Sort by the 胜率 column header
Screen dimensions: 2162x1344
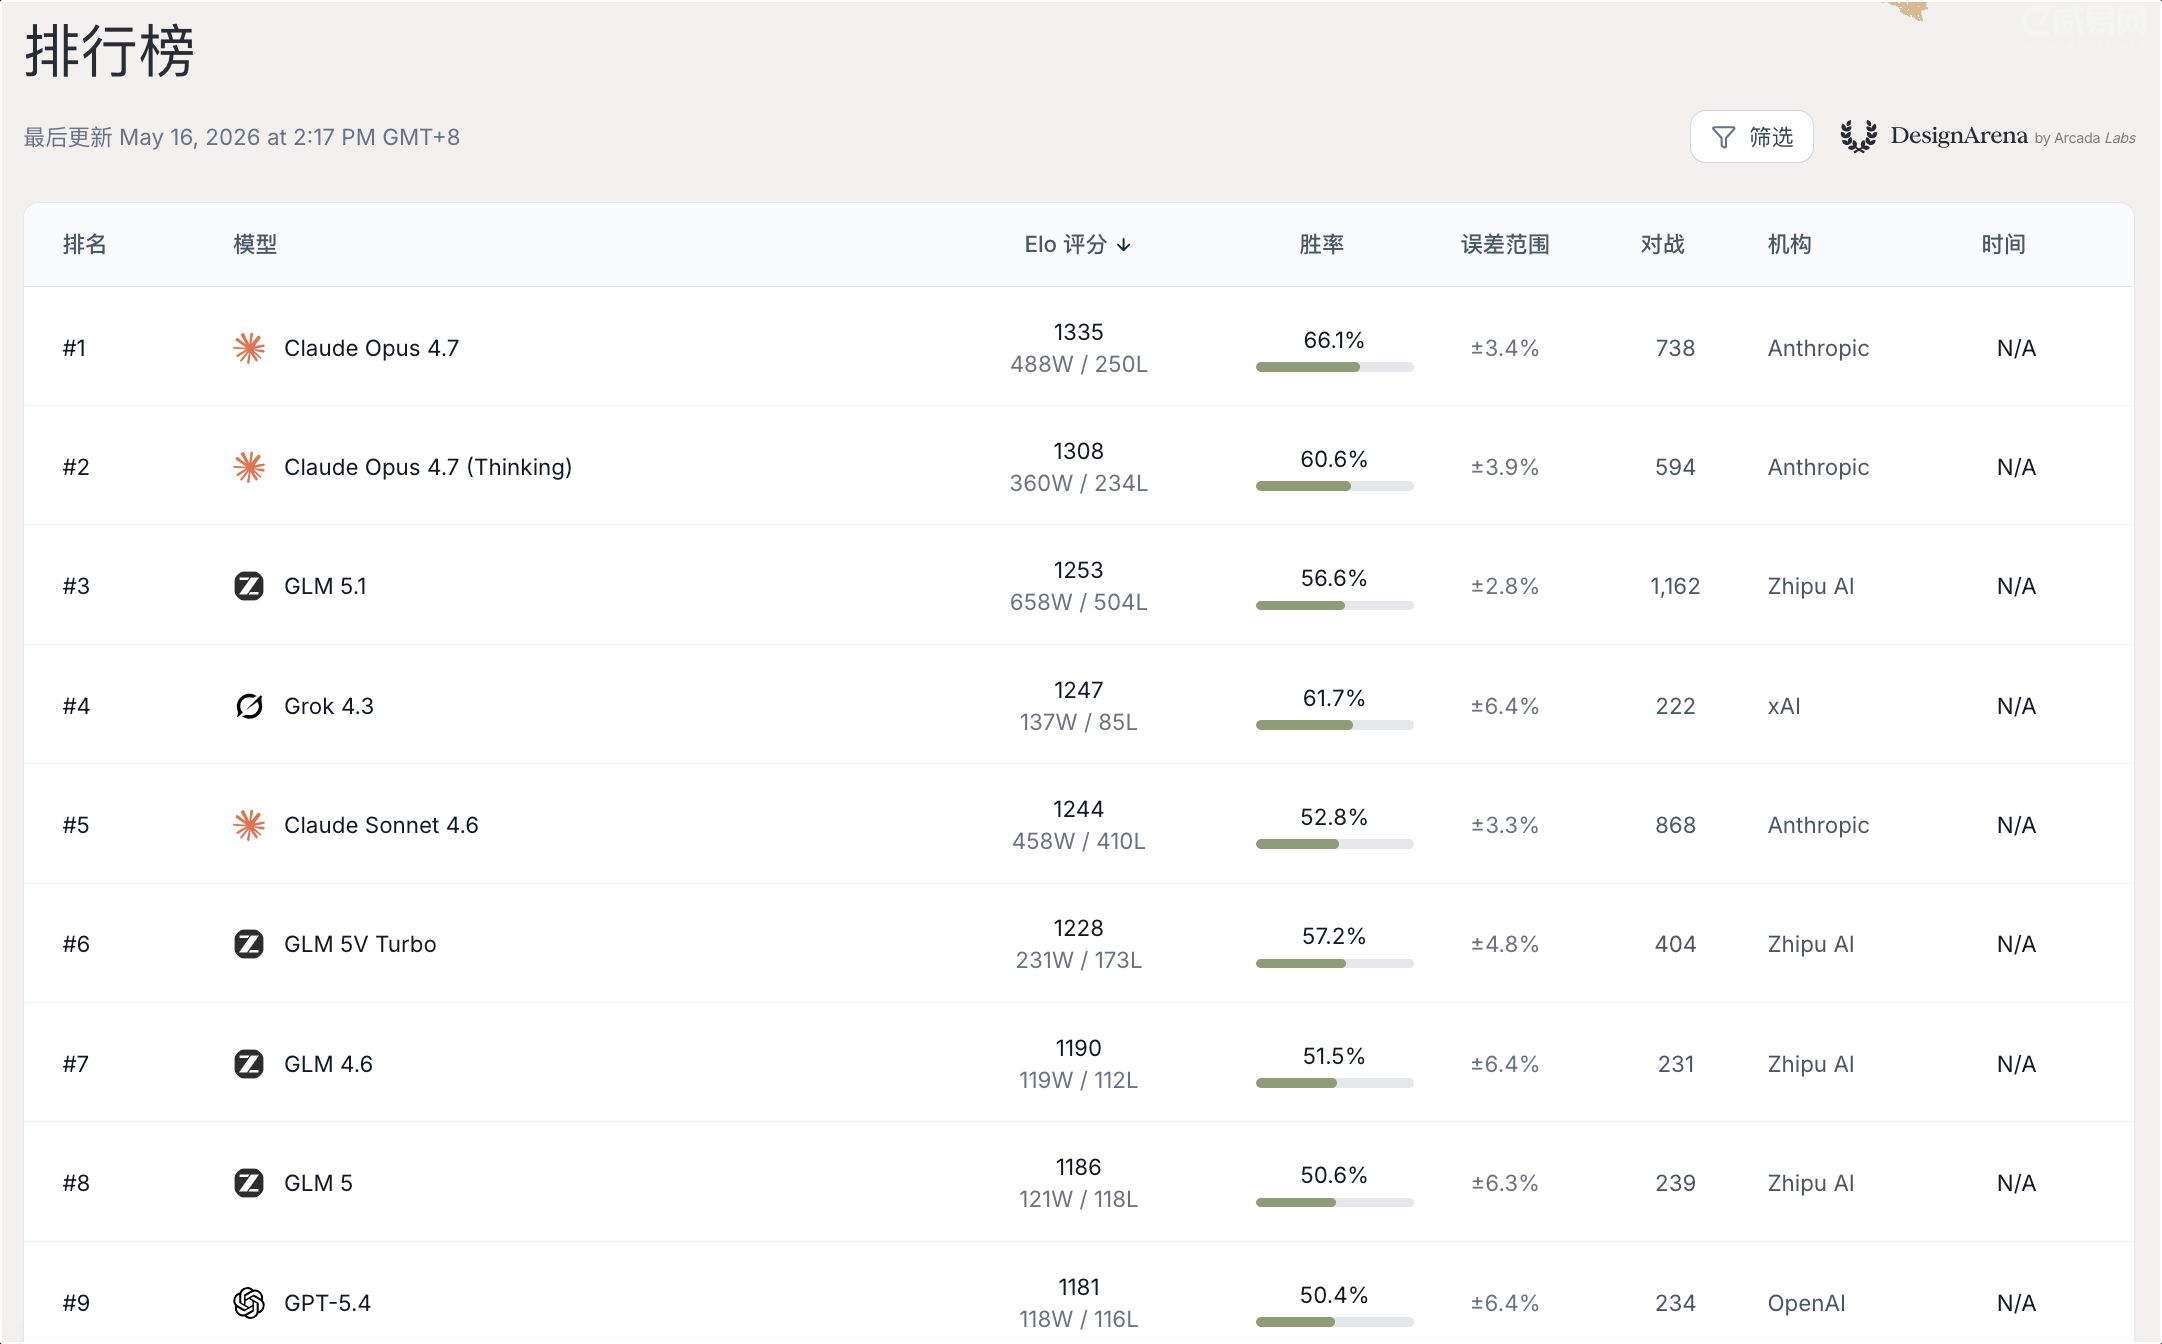(1321, 245)
